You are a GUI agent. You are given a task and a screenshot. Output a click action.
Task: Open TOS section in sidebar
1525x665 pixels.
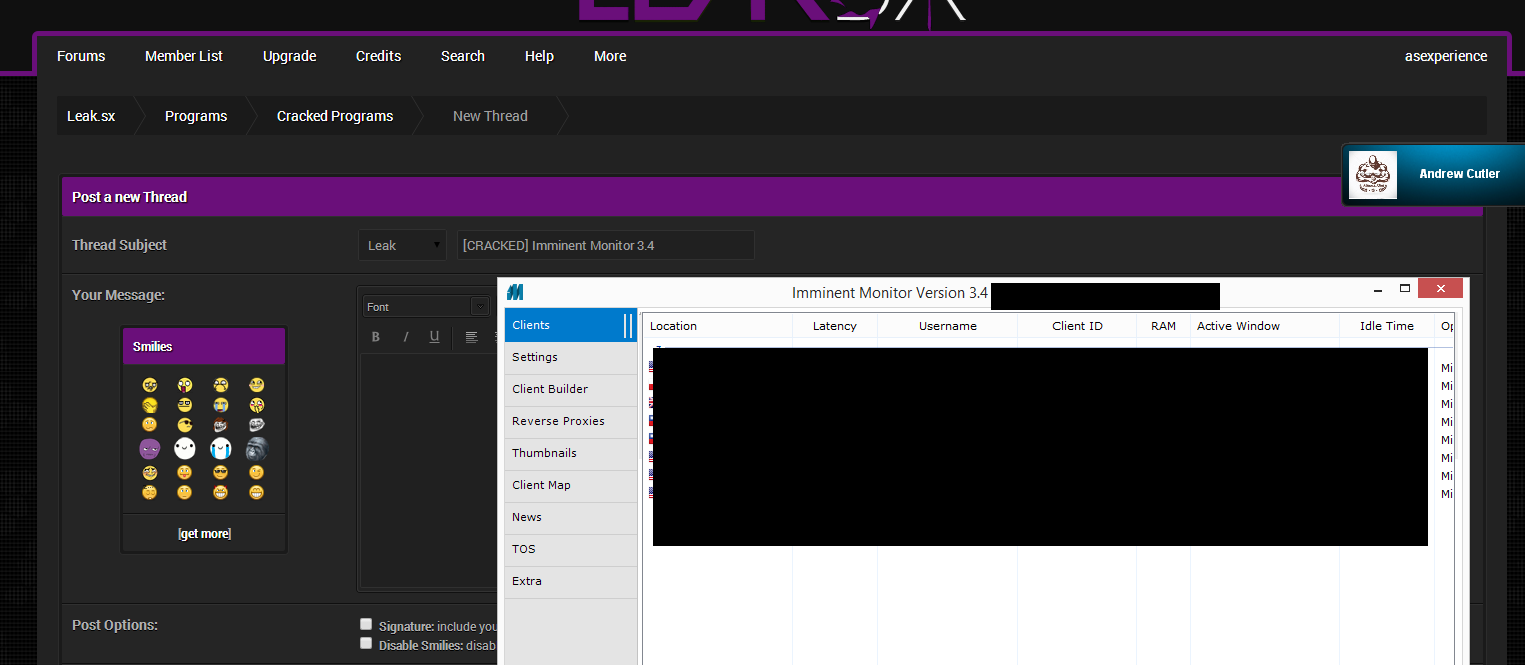[x=570, y=549]
